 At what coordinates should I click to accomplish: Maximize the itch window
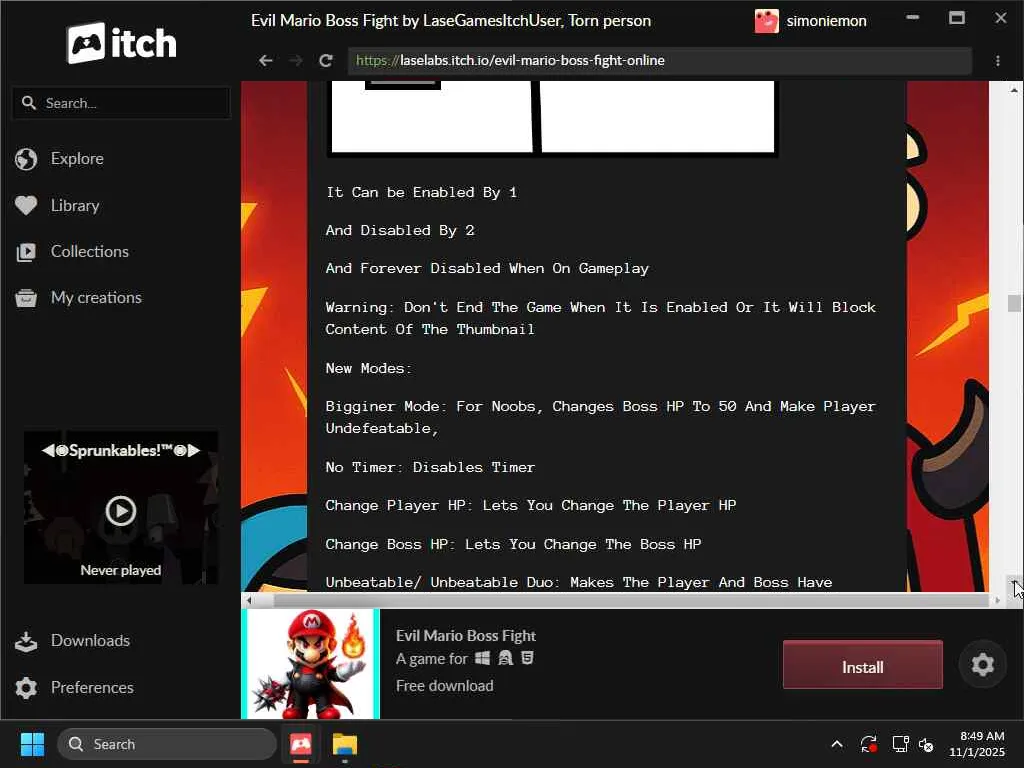[x=957, y=18]
